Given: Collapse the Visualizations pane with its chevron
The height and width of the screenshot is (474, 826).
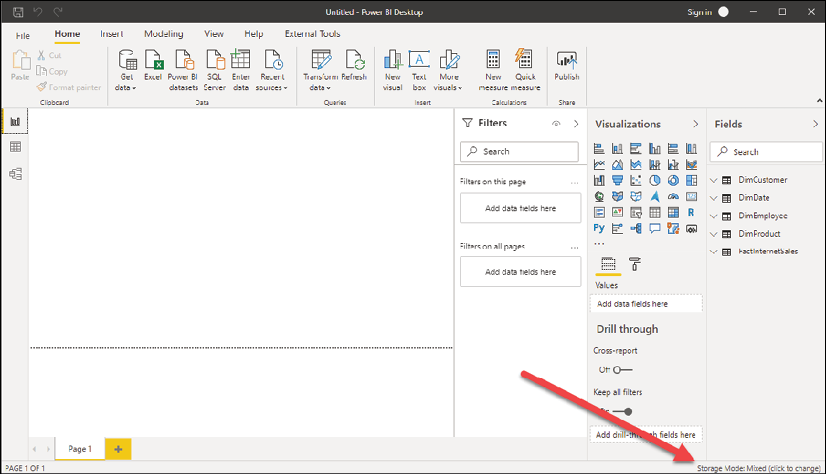Looking at the screenshot, I should 695,124.
